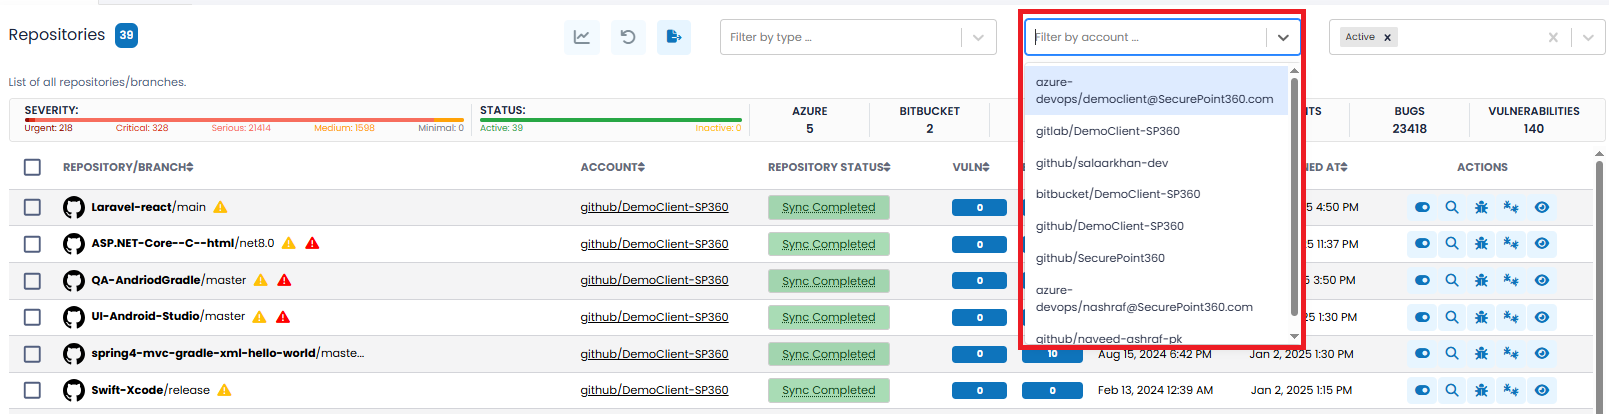
Task: Click Sync Completed status for UI-Android-Studio
Action: (x=829, y=317)
